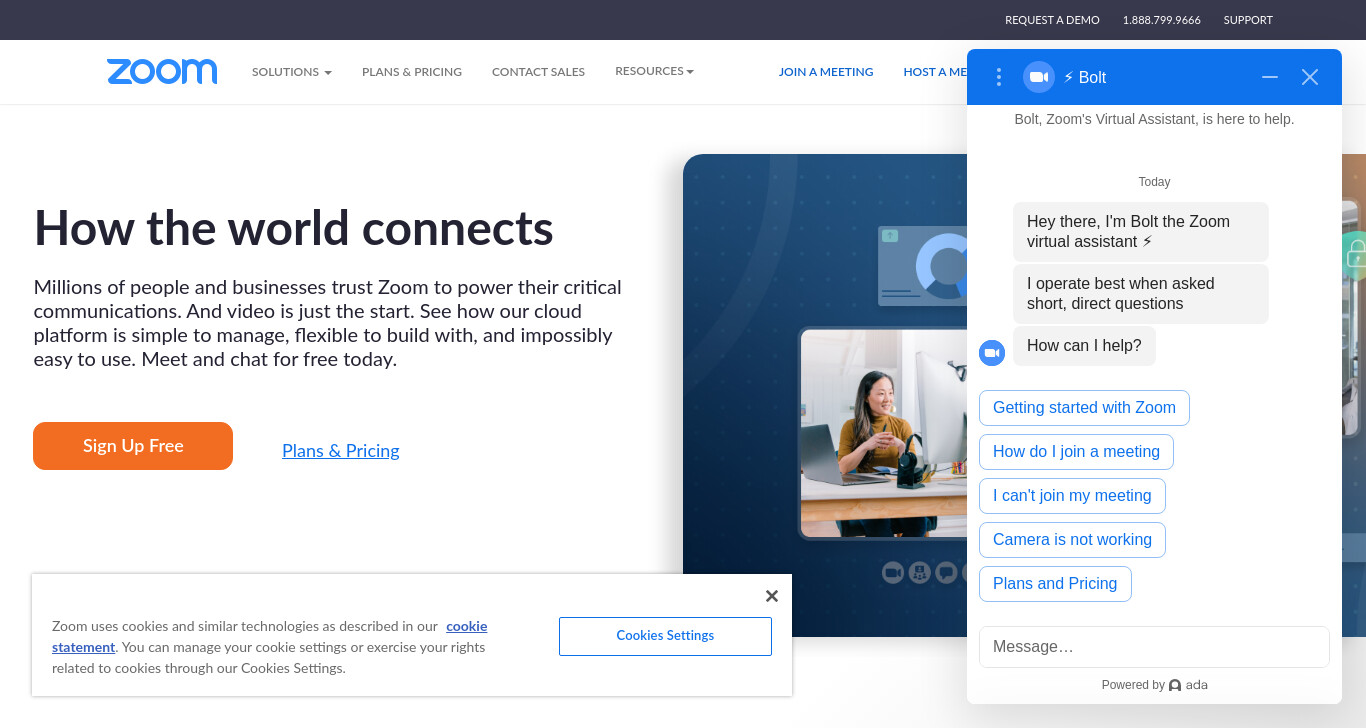
Task: Click the 'Powered by' text in chat footer
Action: [1133, 685]
